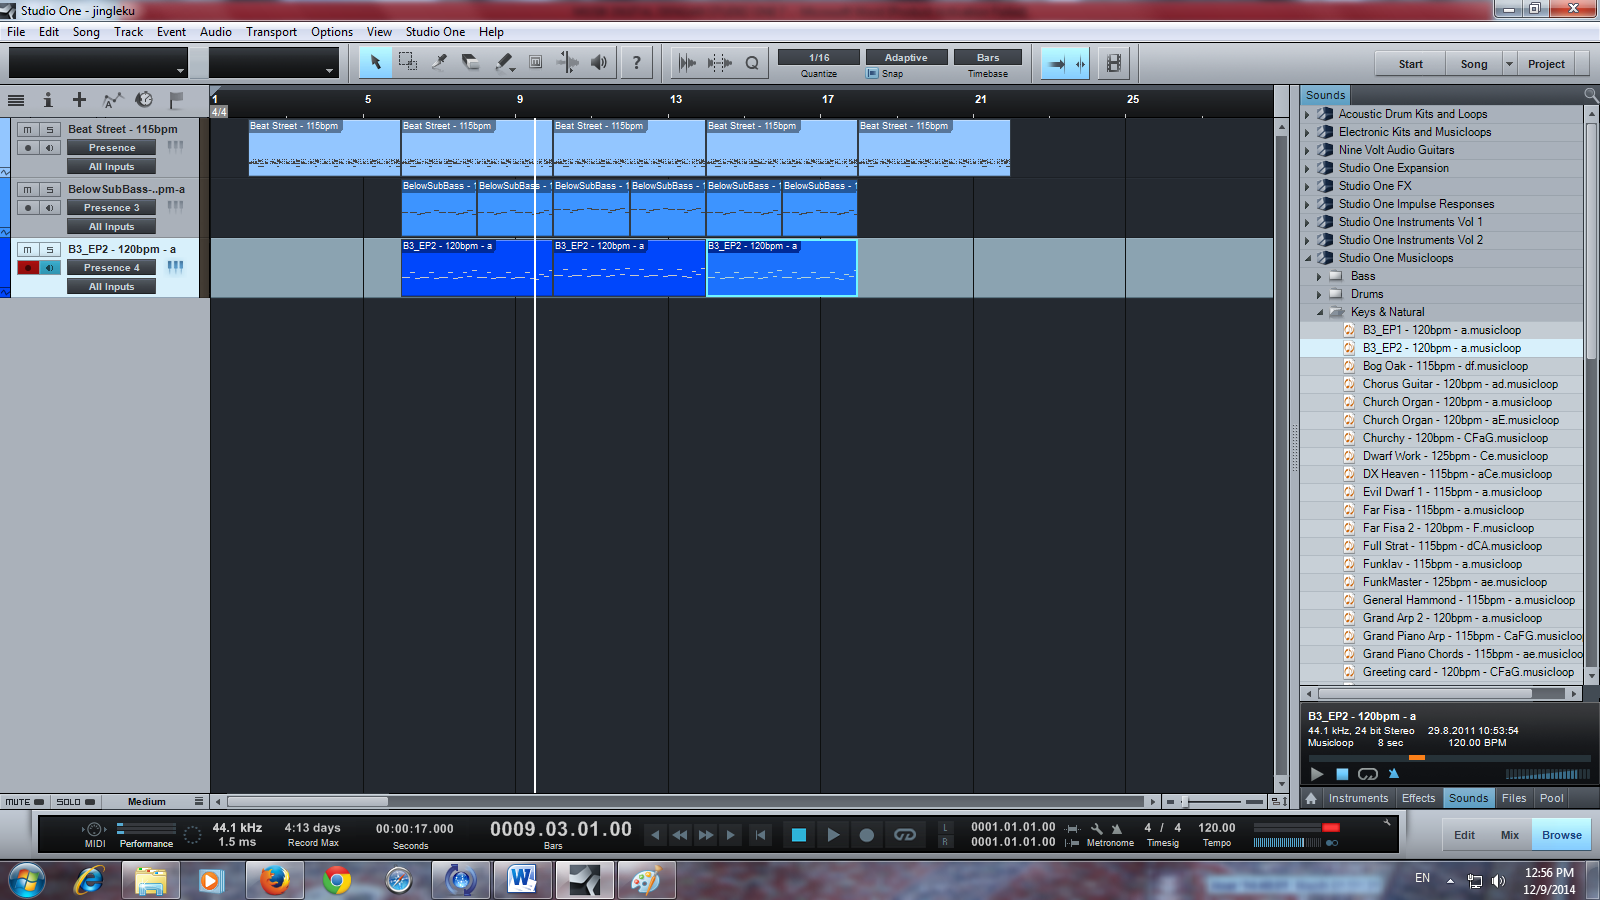
Task: Open the marker track flag icon
Action: point(176,100)
